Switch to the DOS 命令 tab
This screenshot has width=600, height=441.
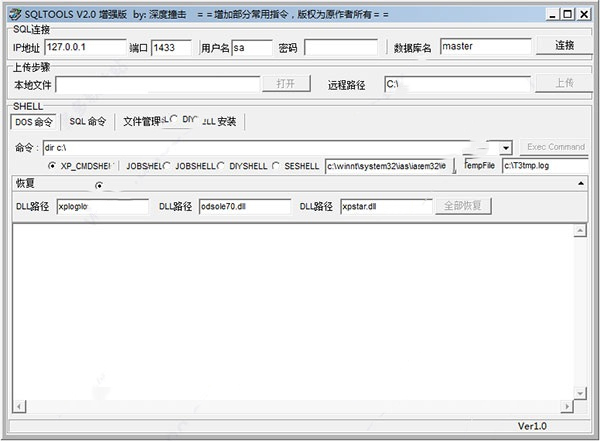tap(33, 122)
